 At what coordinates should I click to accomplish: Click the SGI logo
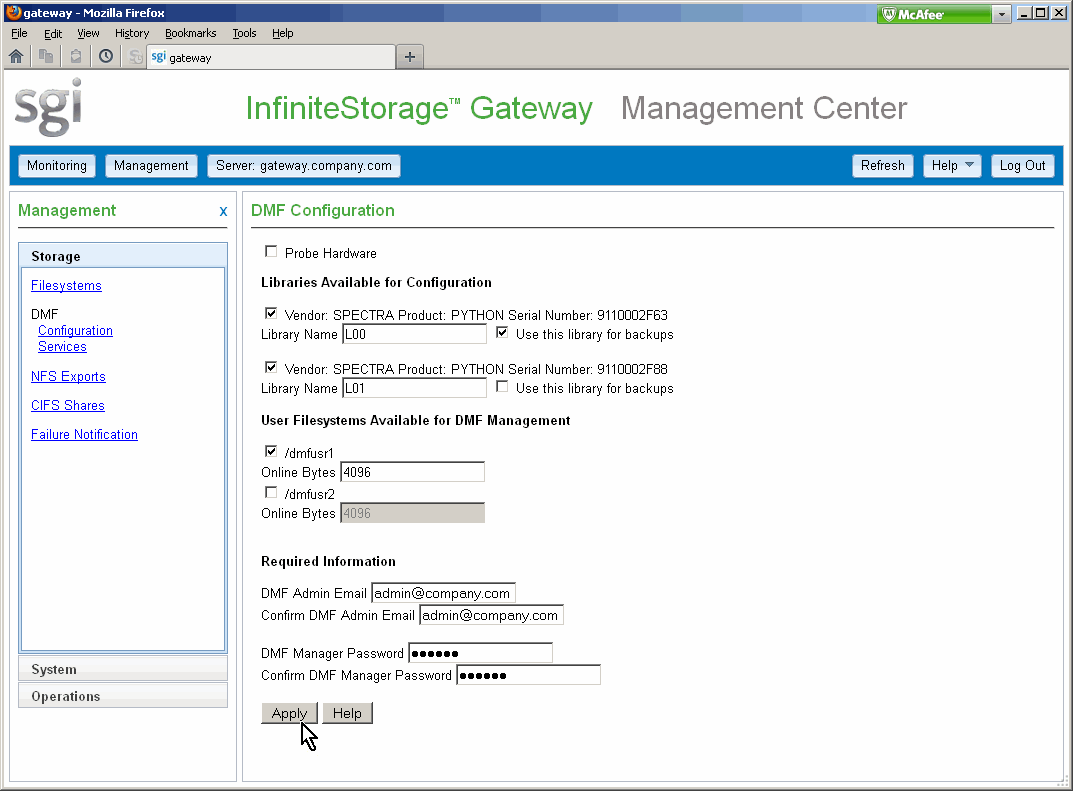[x=48, y=108]
